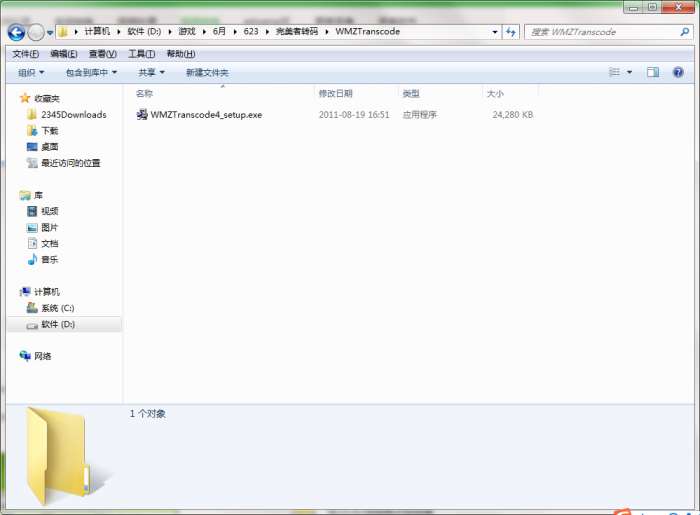Expand the chevron after 6月 breadcrumb
The height and width of the screenshot is (515, 700).
pyautogui.click(x=235, y=32)
